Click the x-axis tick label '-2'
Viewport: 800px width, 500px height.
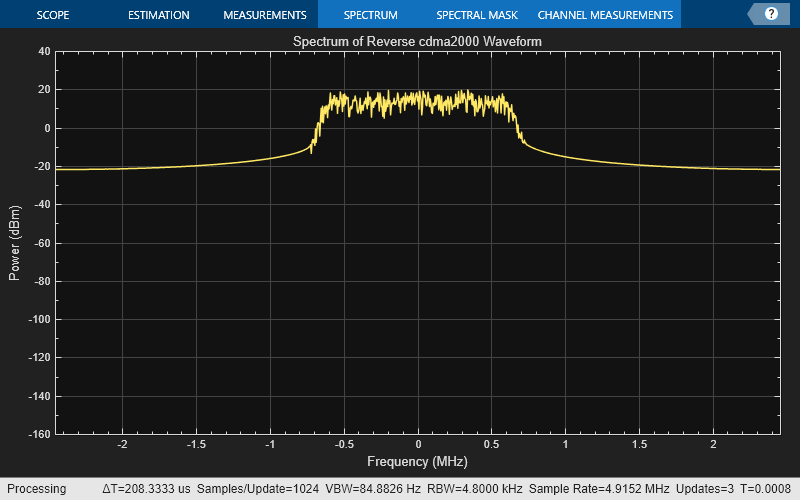tap(122, 444)
